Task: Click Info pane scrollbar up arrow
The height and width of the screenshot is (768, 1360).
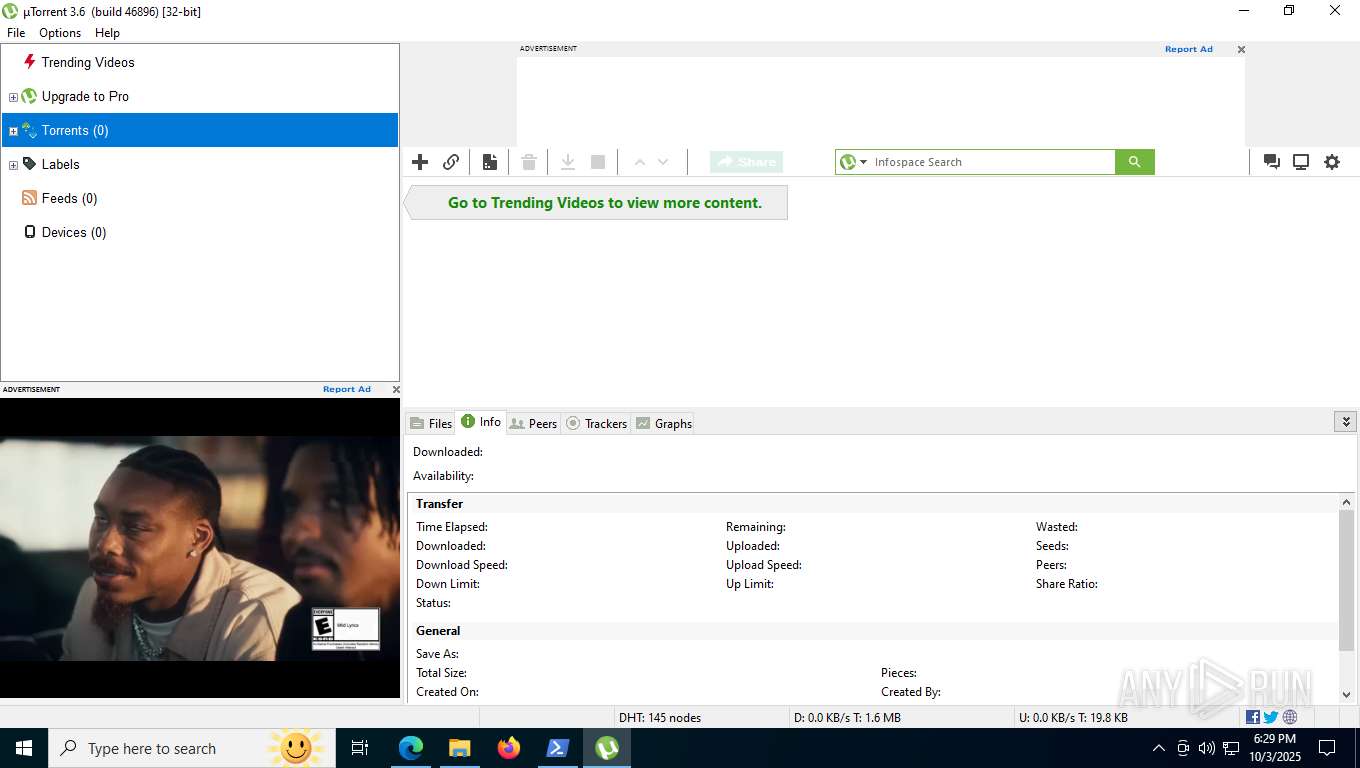Action: (1346, 502)
